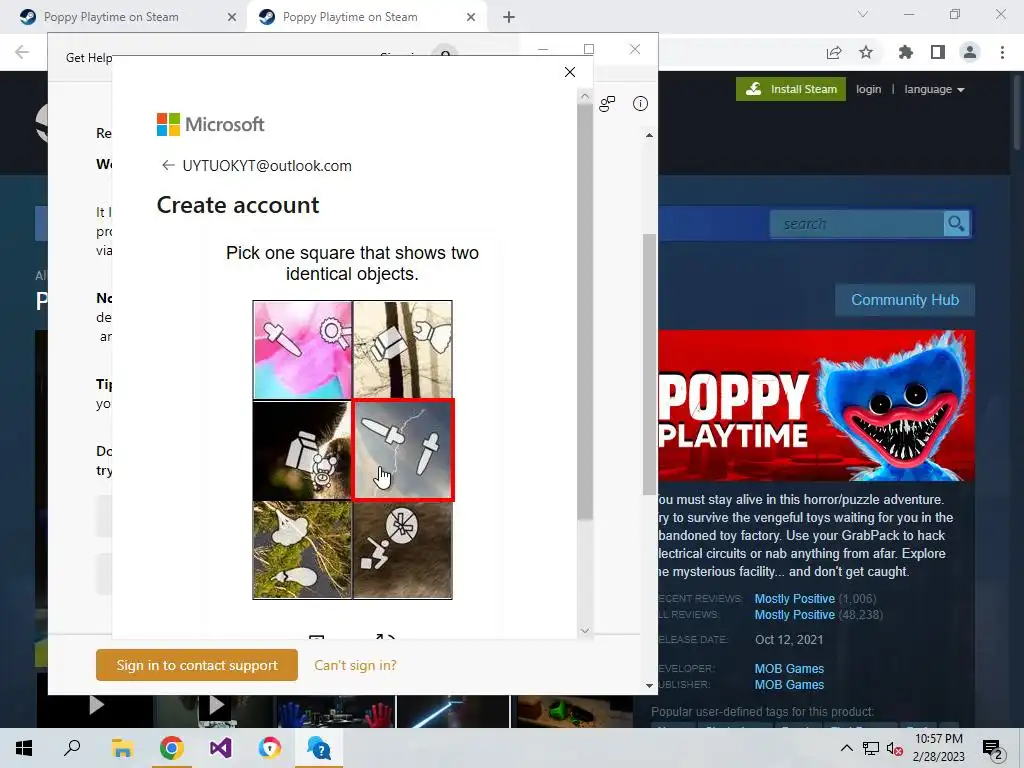1024x768 pixels.
Task: Open Chrome profile avatar
Action: pos(970,52)
